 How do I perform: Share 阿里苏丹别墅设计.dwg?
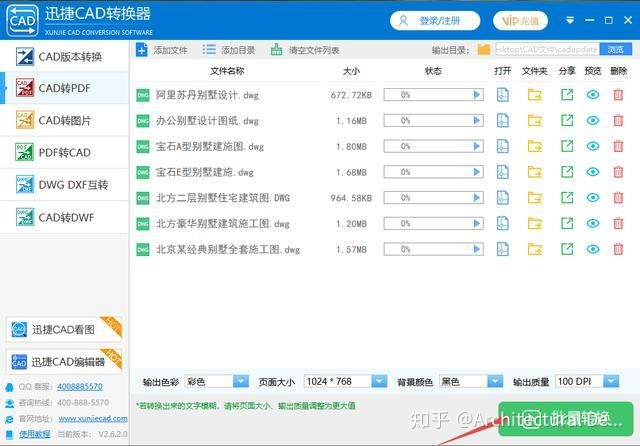pyautogui.click(x=567, y=95)
